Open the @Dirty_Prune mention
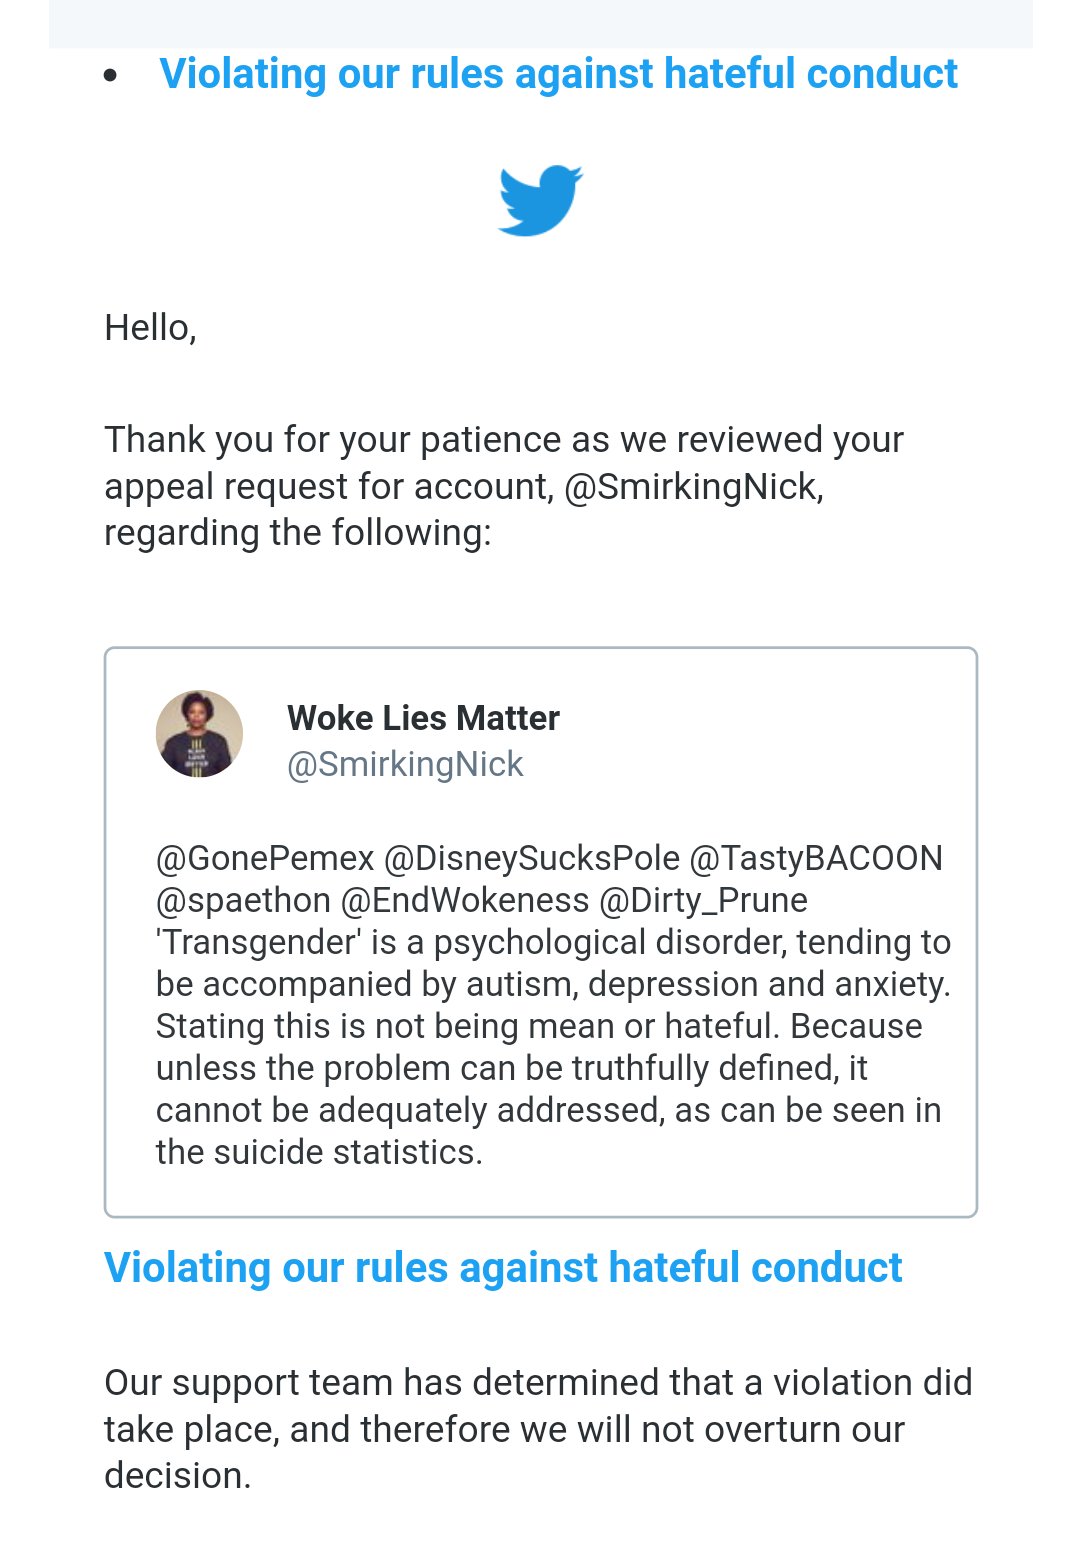 [703, 900]
